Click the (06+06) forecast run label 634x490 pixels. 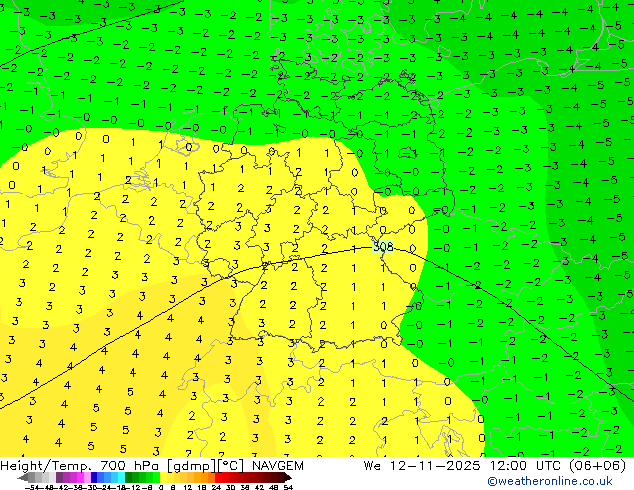coord(597,466)
